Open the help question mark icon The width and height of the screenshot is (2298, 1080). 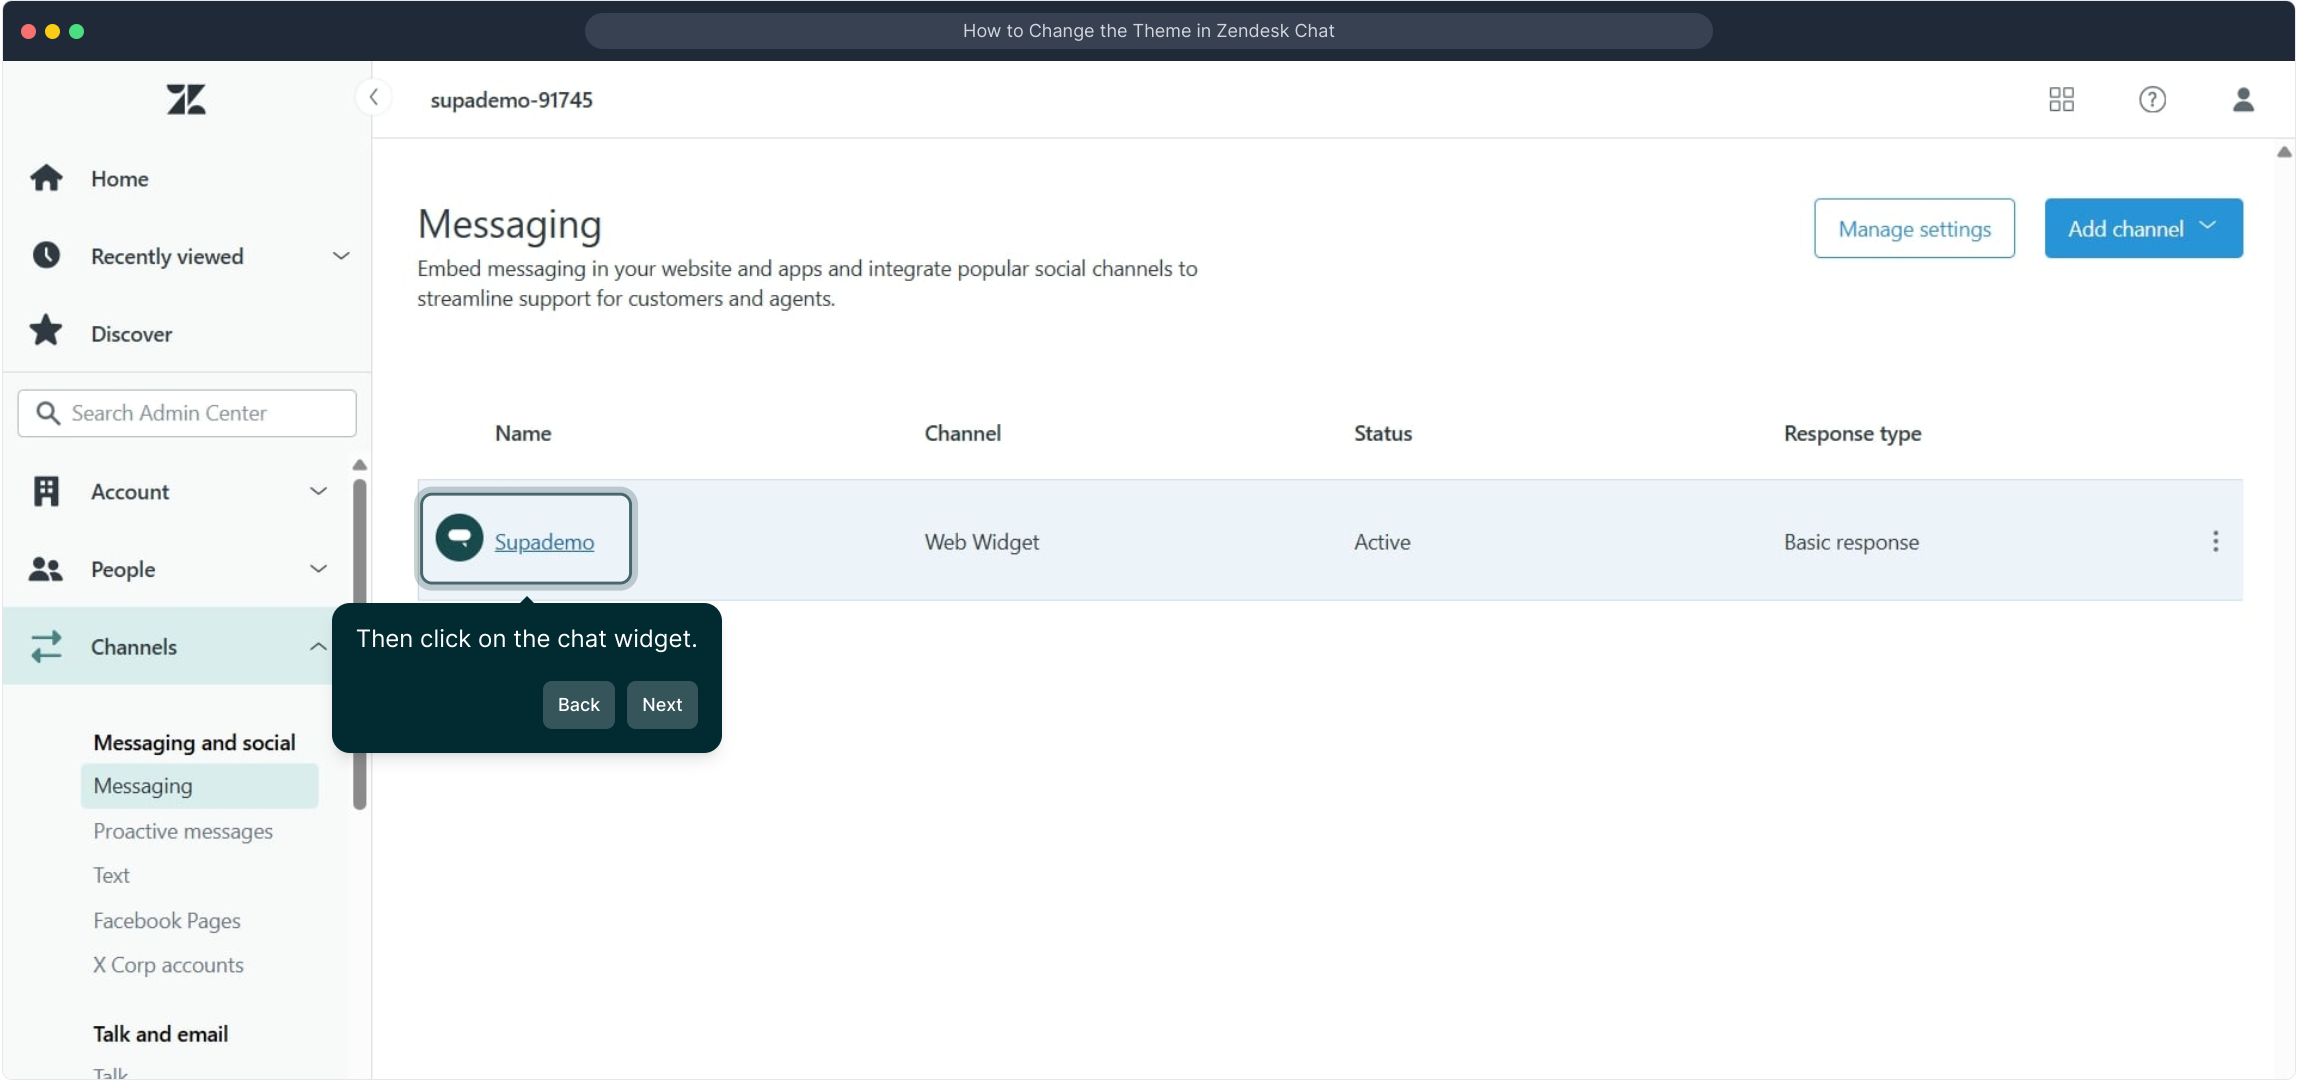pyautogui.click(x=2152, y=99)
